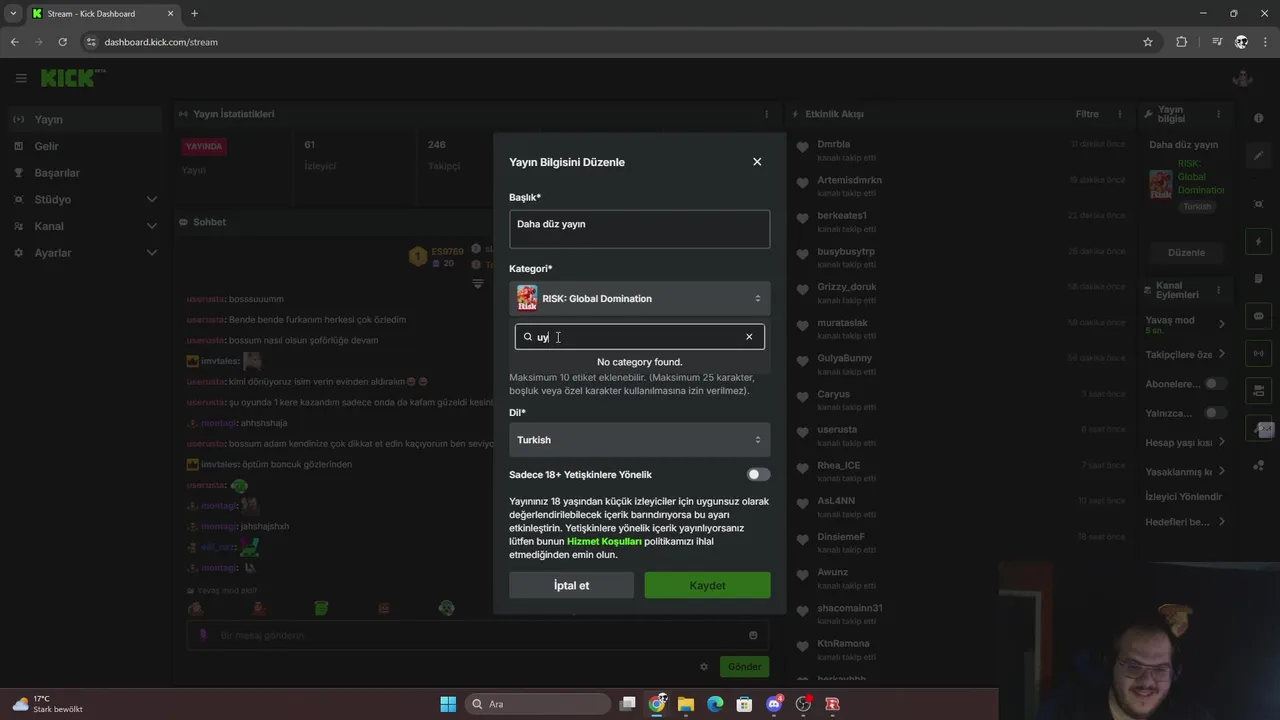Screen dimensions: 1280x720
Task: Toggle the Abonelere chat mode switch
Action: click(x=1215, y=384)
